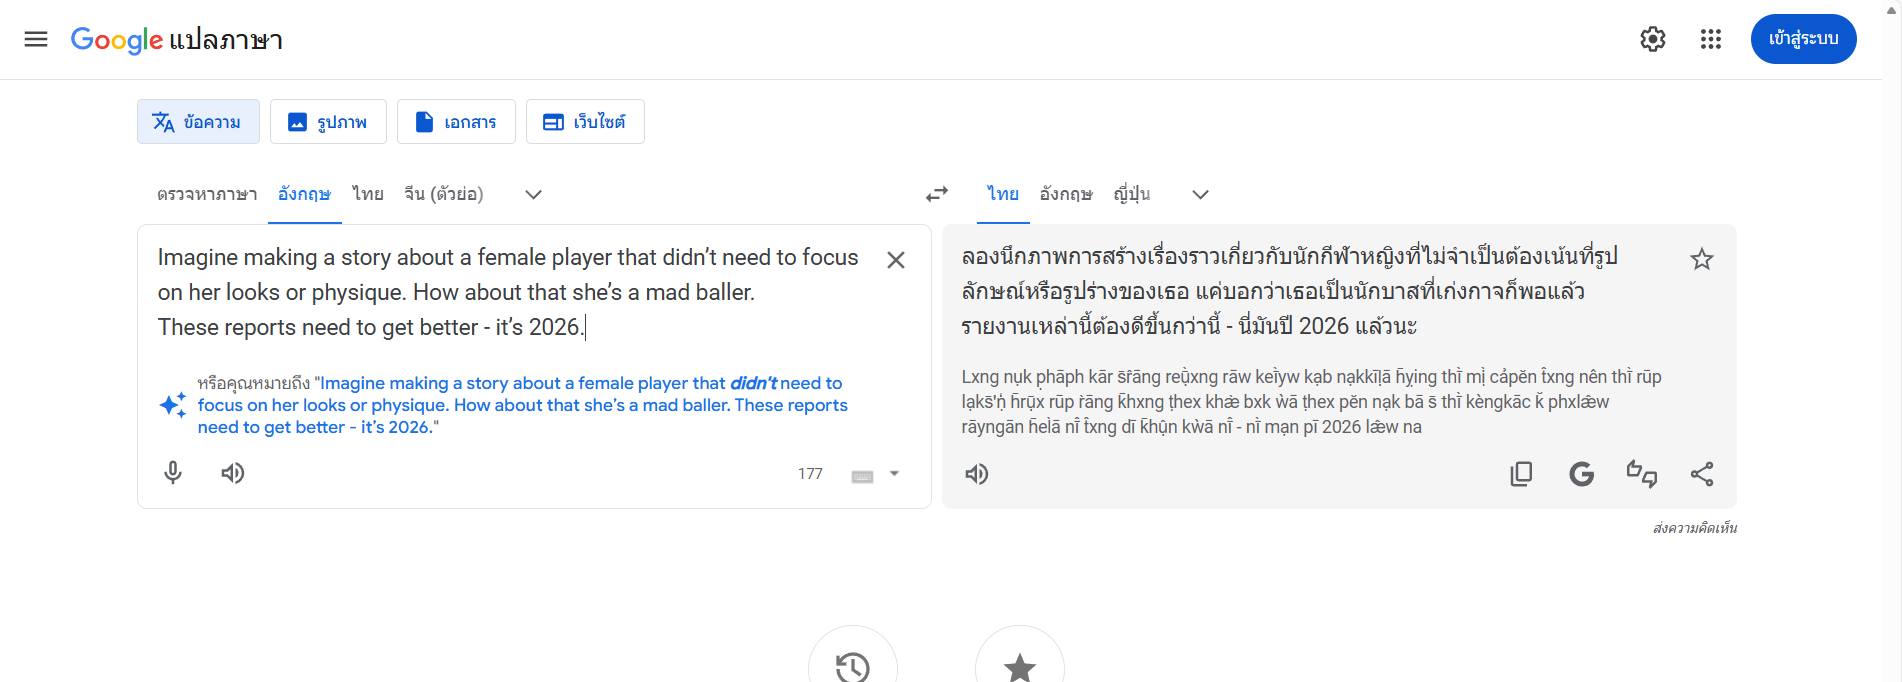Click the microphone voice input icon
The width and height of the screenshot is (1902, 682).
pos(173,473)
